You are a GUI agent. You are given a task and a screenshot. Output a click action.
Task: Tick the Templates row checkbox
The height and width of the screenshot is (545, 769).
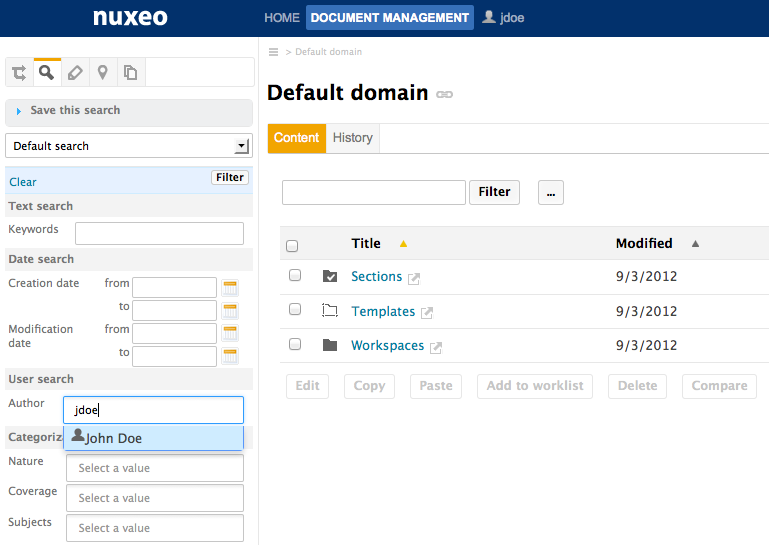click(295, 310)
